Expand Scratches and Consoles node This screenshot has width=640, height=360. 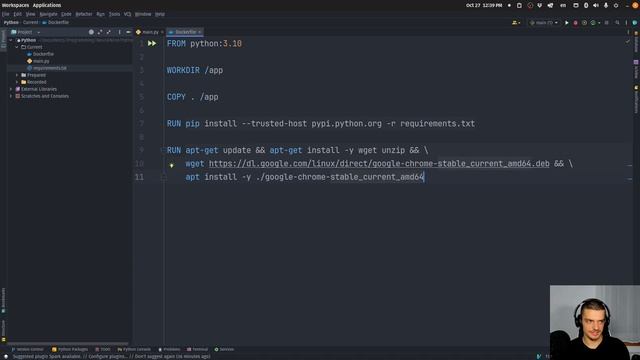click(11, 96)
